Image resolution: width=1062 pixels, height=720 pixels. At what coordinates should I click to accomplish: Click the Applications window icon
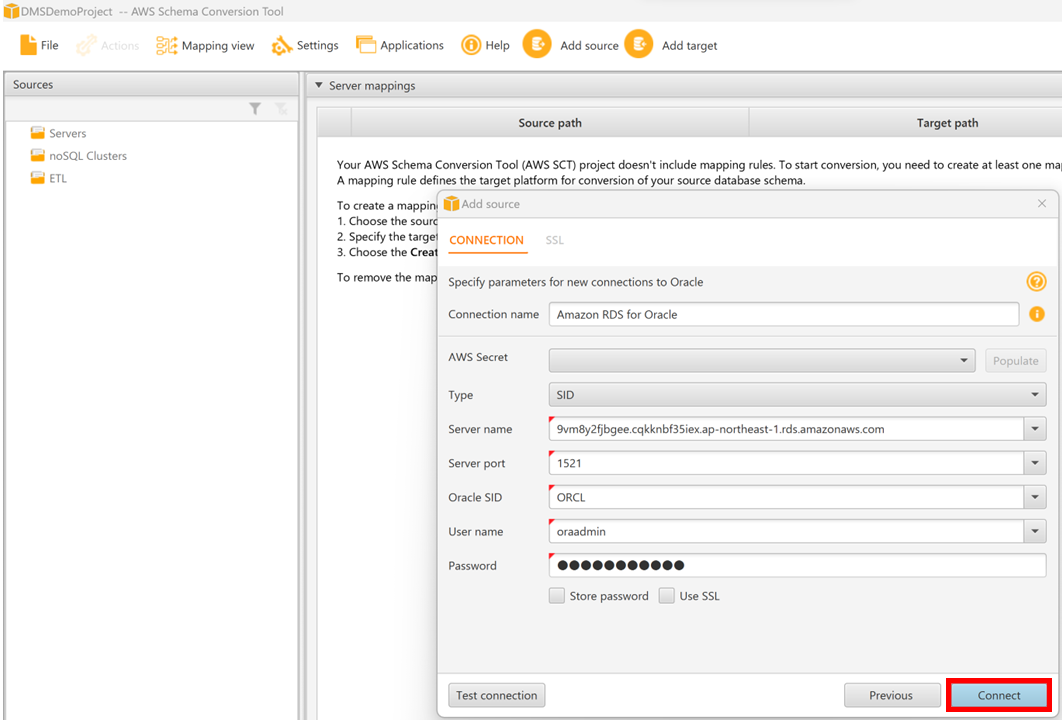click(366, 45)
